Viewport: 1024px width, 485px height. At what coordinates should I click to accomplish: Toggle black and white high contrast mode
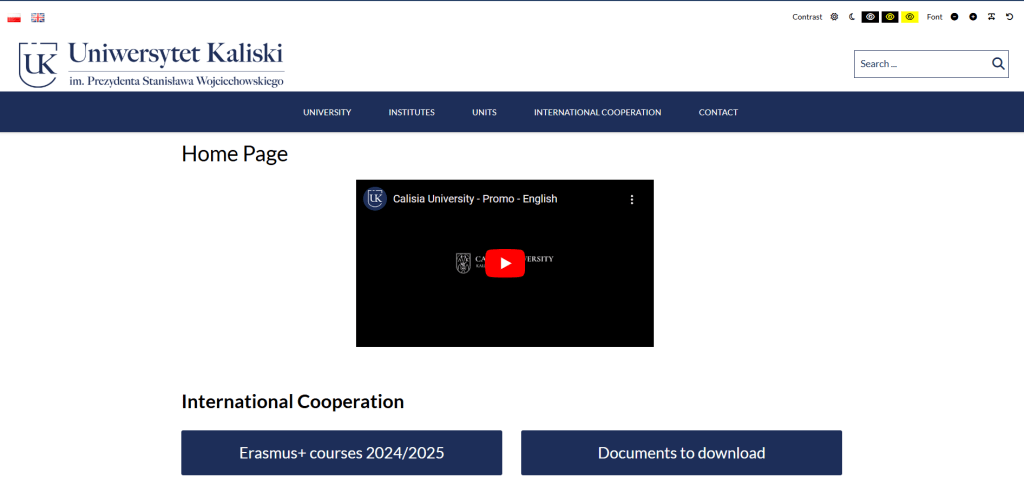click(x=870, y=17)
